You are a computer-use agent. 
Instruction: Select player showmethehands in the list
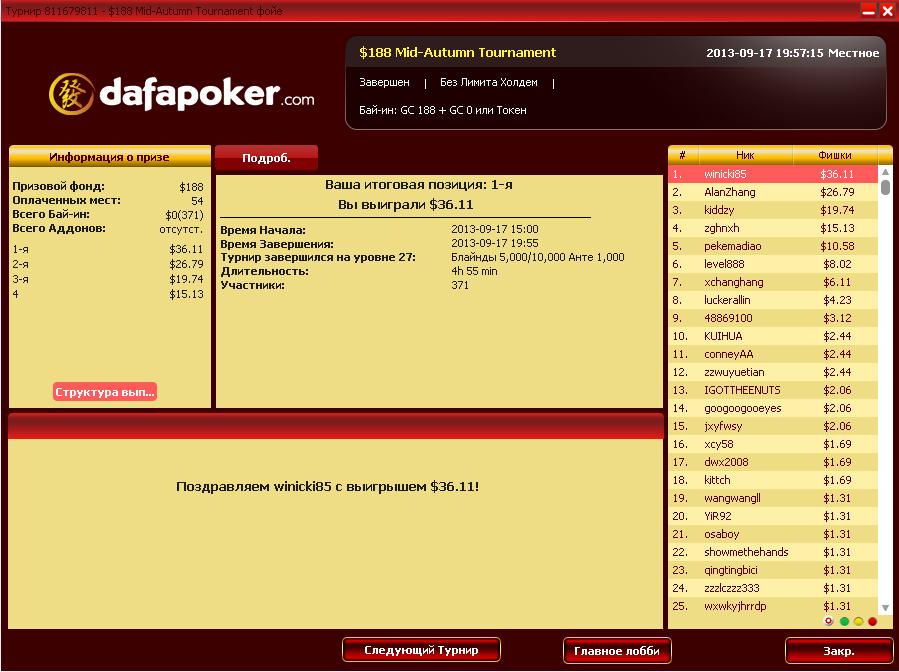773,552
